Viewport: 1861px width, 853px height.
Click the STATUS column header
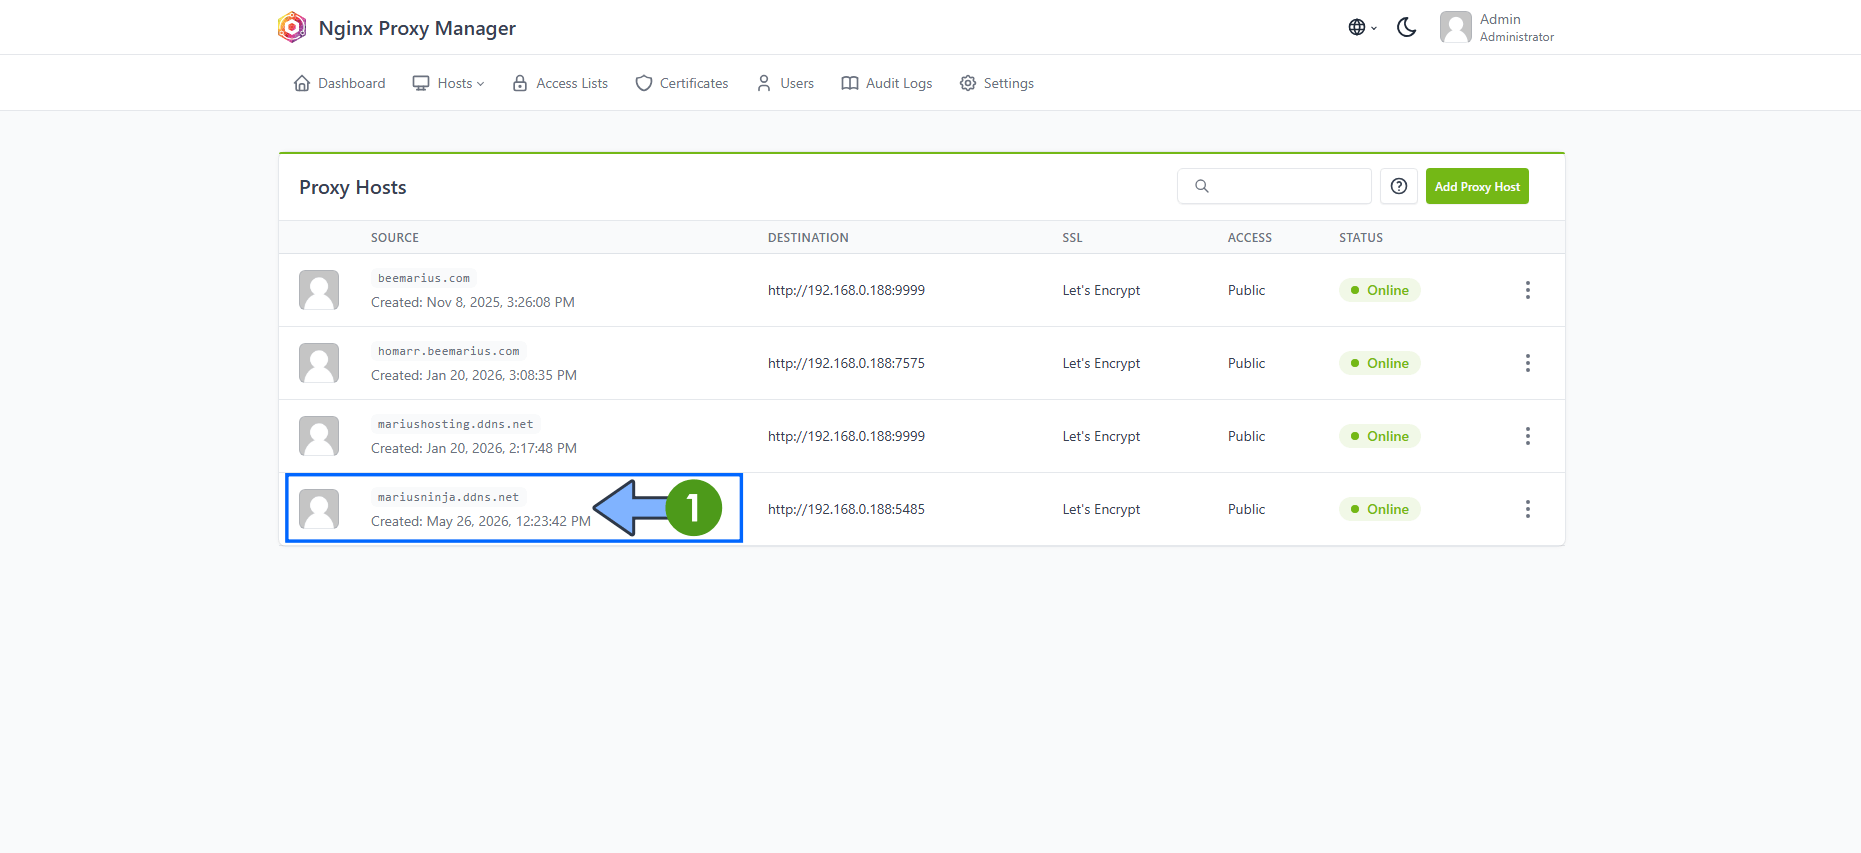point(1361,238)
